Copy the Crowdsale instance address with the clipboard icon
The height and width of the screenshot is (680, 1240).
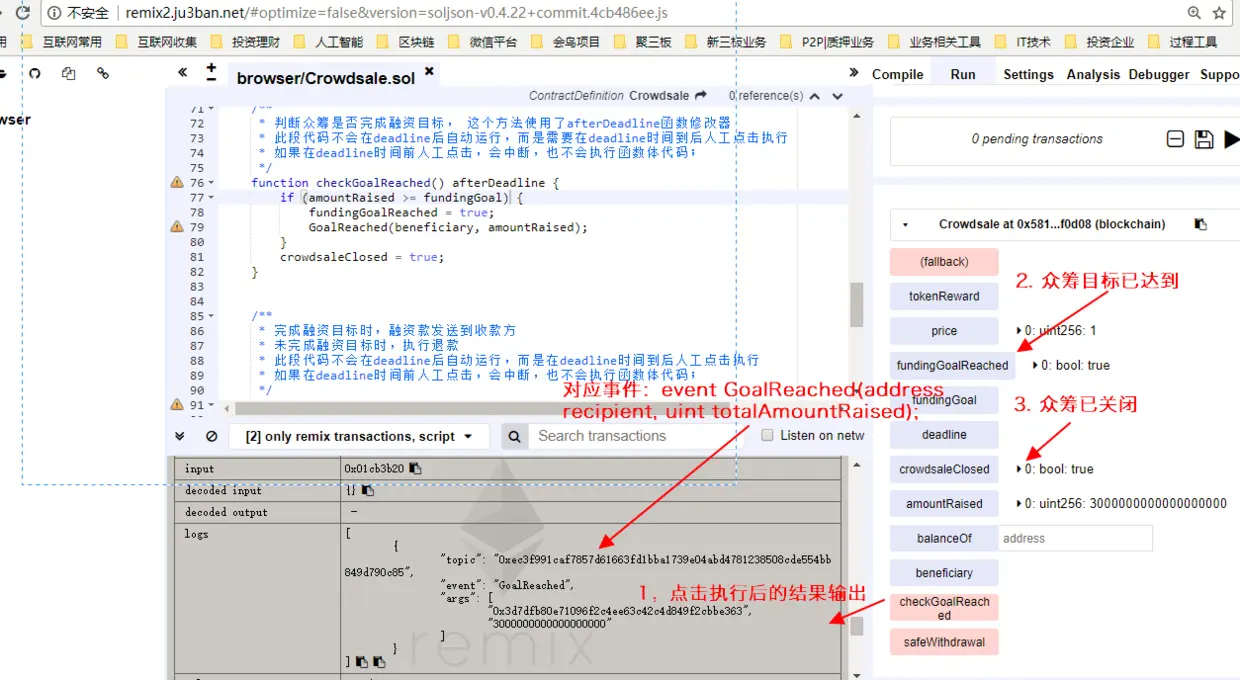click(1201, 225)
